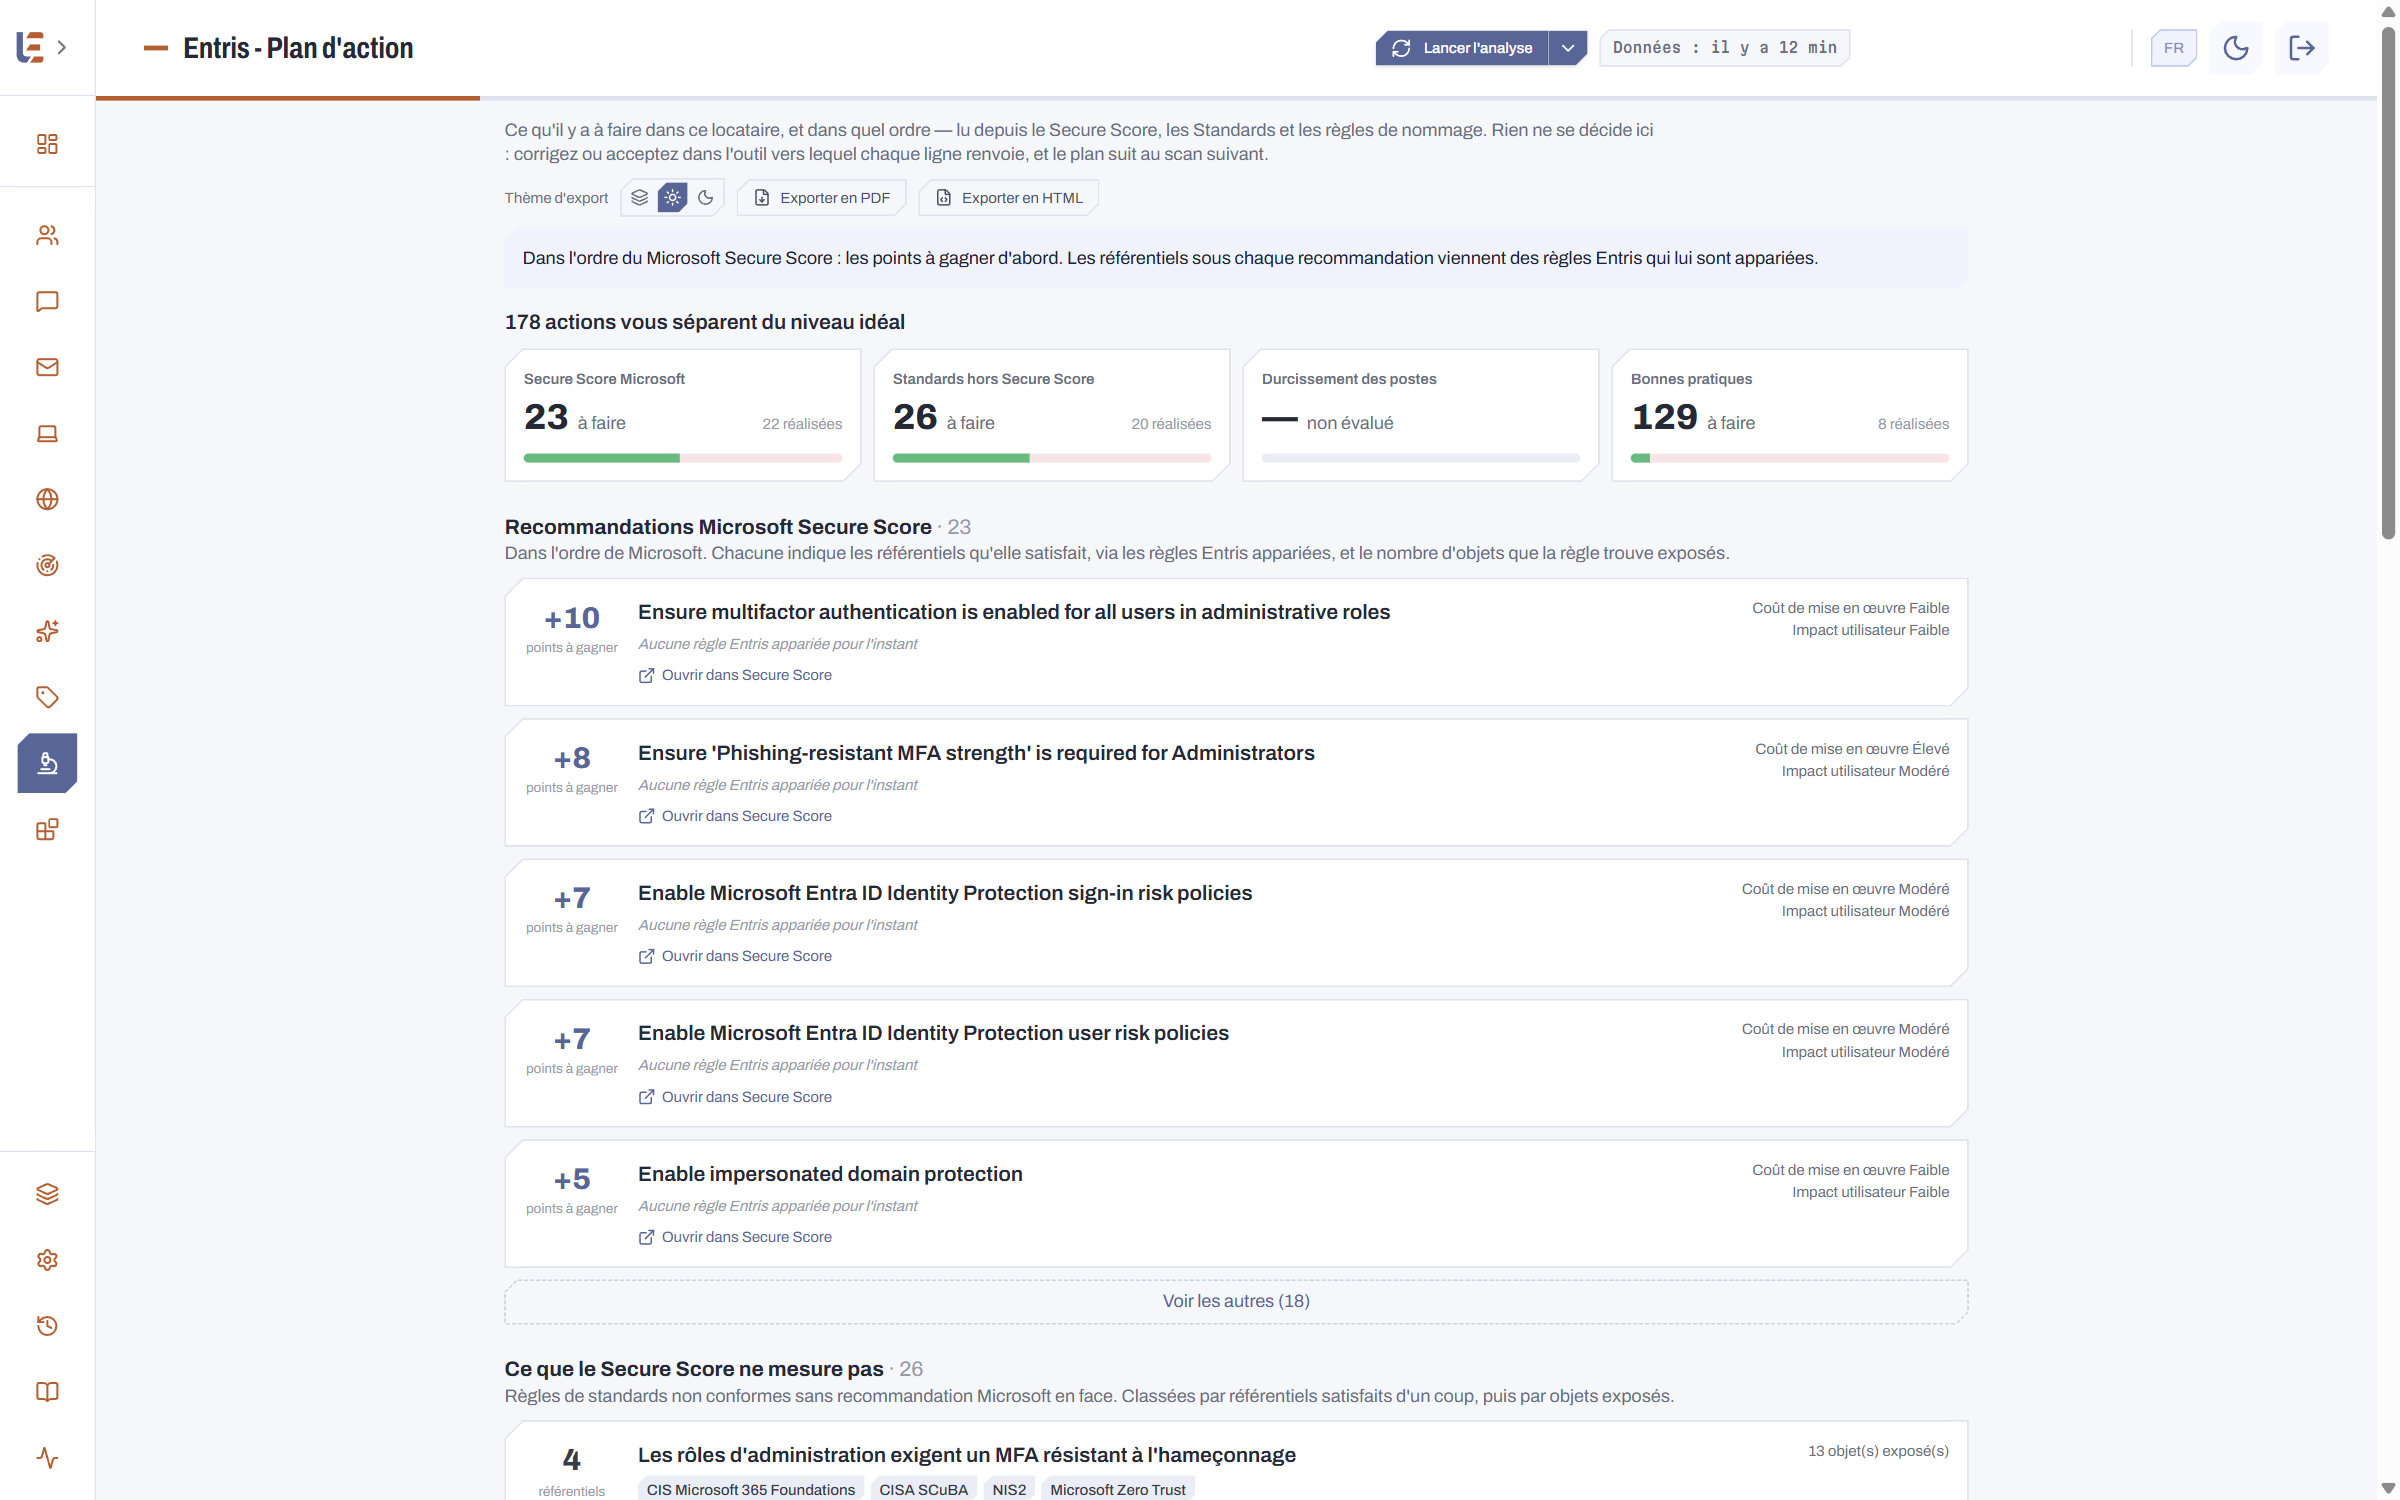Open Secure Score link for user risk policies

735,1097
